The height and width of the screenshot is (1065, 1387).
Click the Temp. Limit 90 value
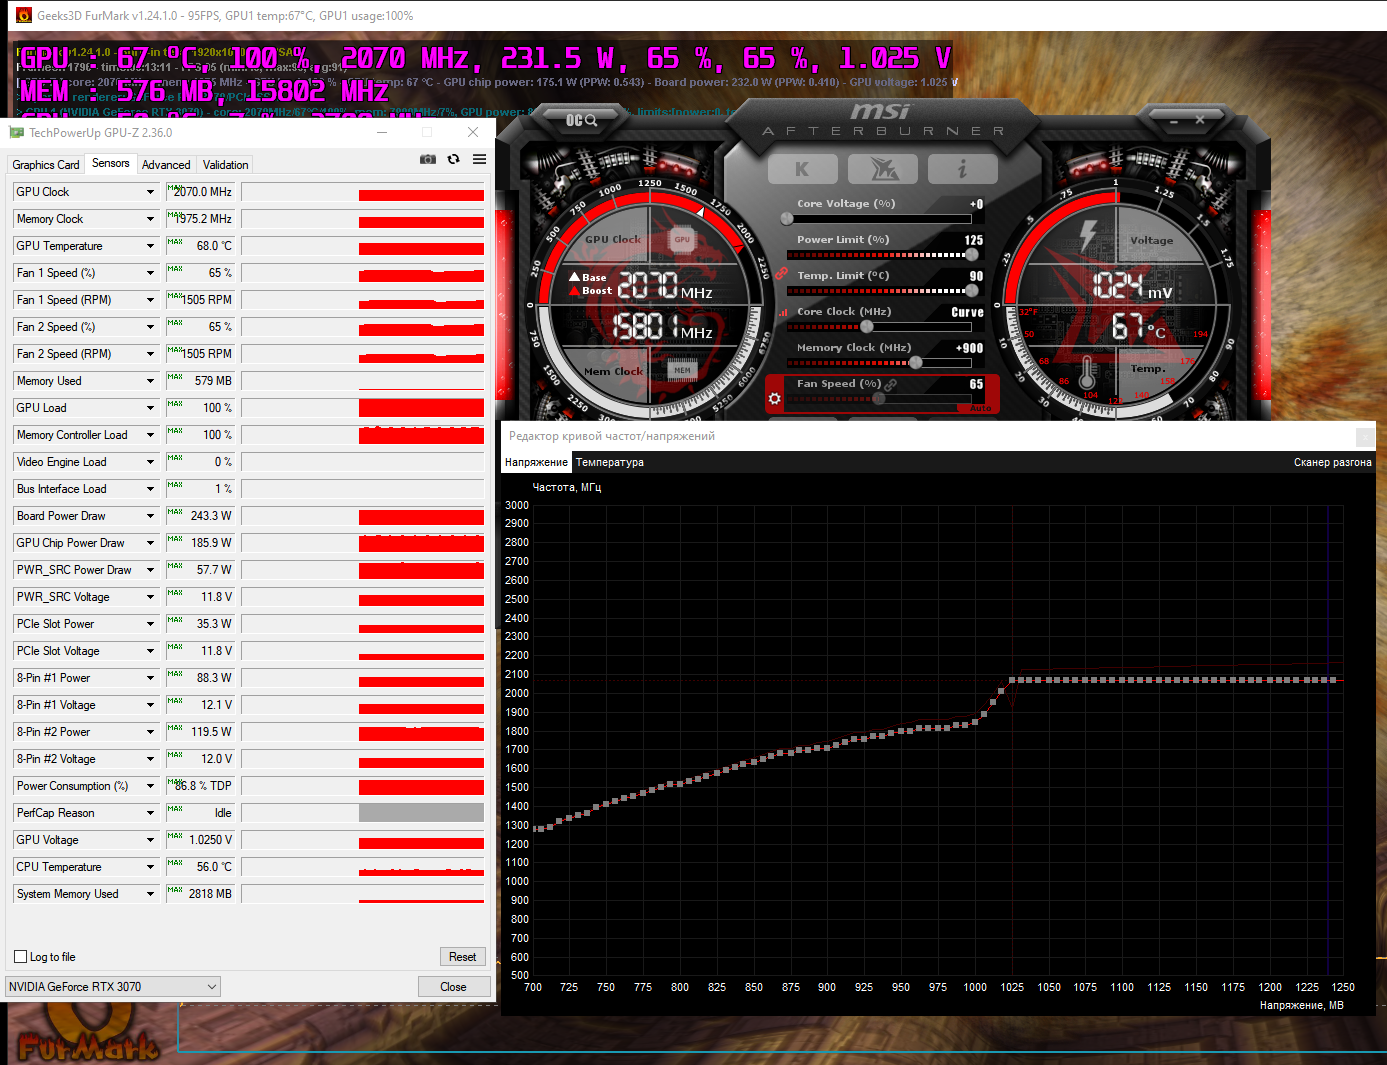pos(976,276)
